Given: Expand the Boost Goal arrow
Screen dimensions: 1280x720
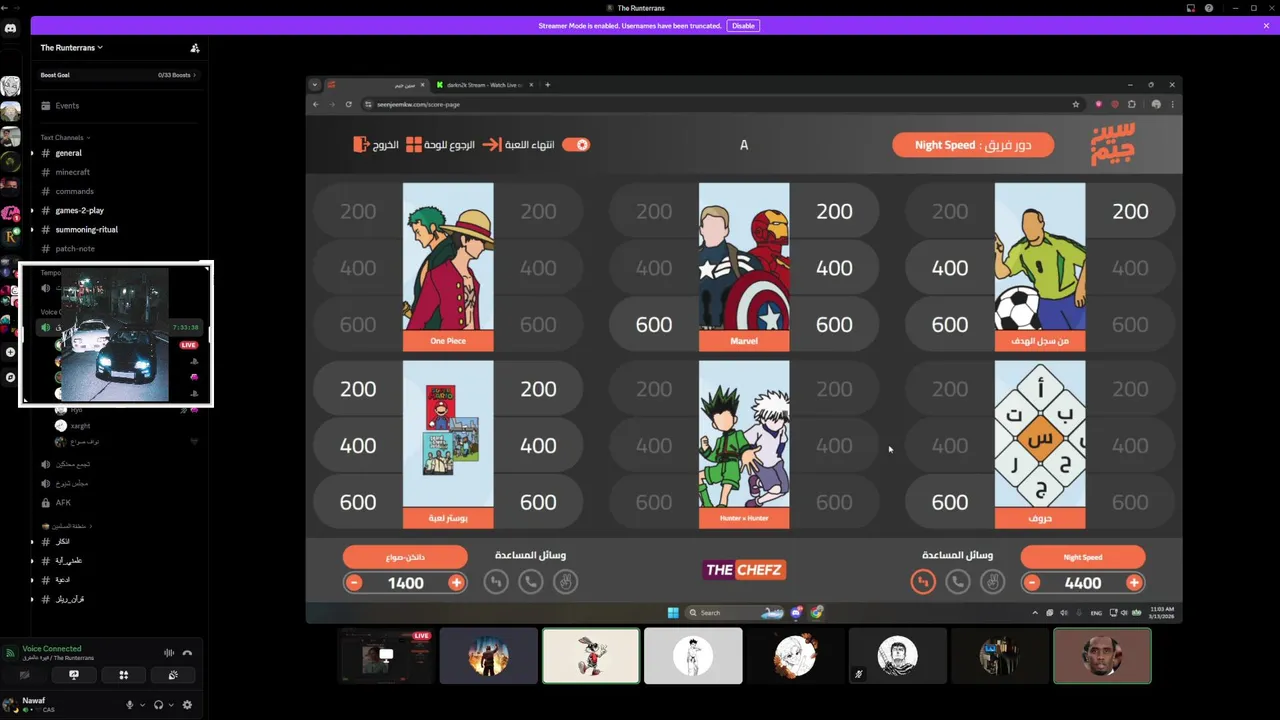Looking at the screenshot, I should click(194, 75).
